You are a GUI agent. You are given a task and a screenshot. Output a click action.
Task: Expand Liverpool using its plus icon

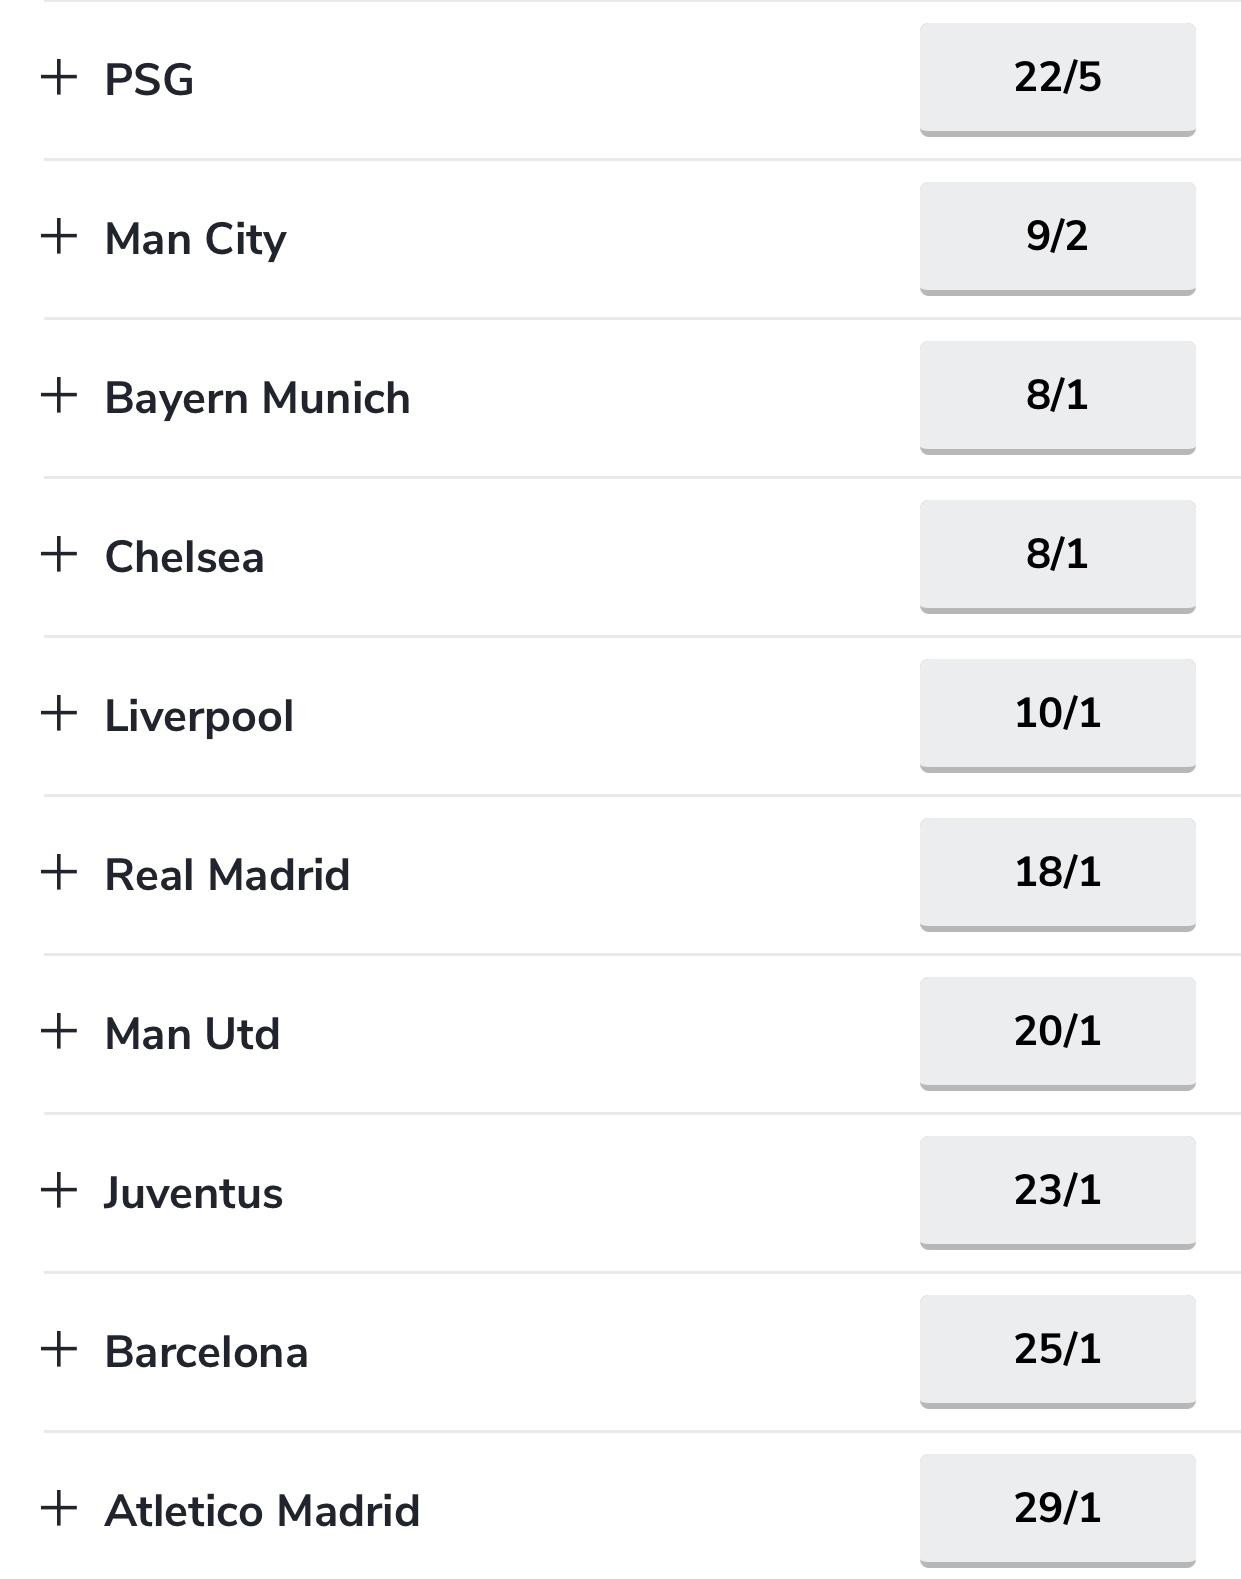(59, 713)
